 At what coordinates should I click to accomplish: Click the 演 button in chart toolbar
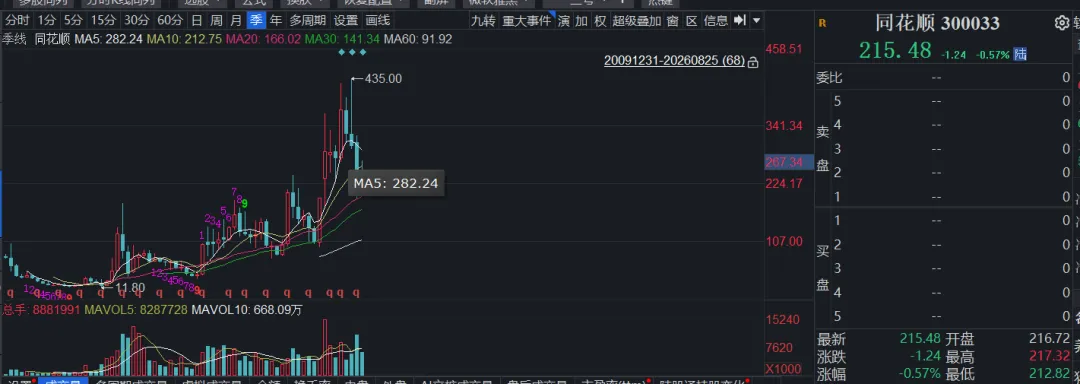563,20
